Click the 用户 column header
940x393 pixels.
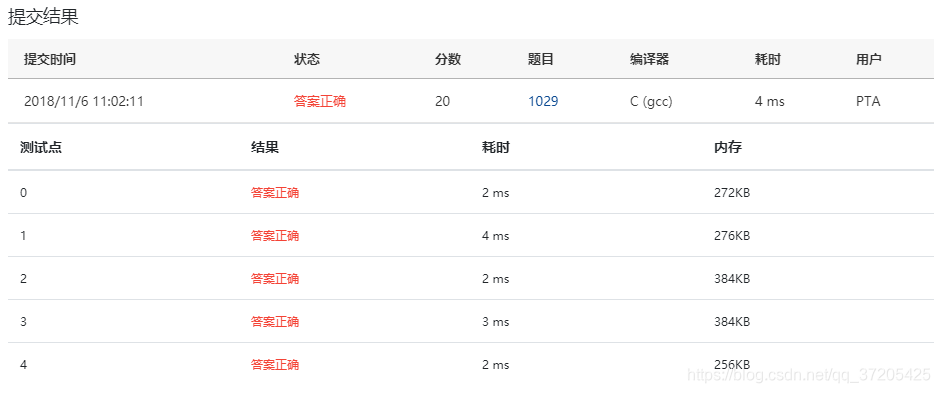(x=869, y=59)
